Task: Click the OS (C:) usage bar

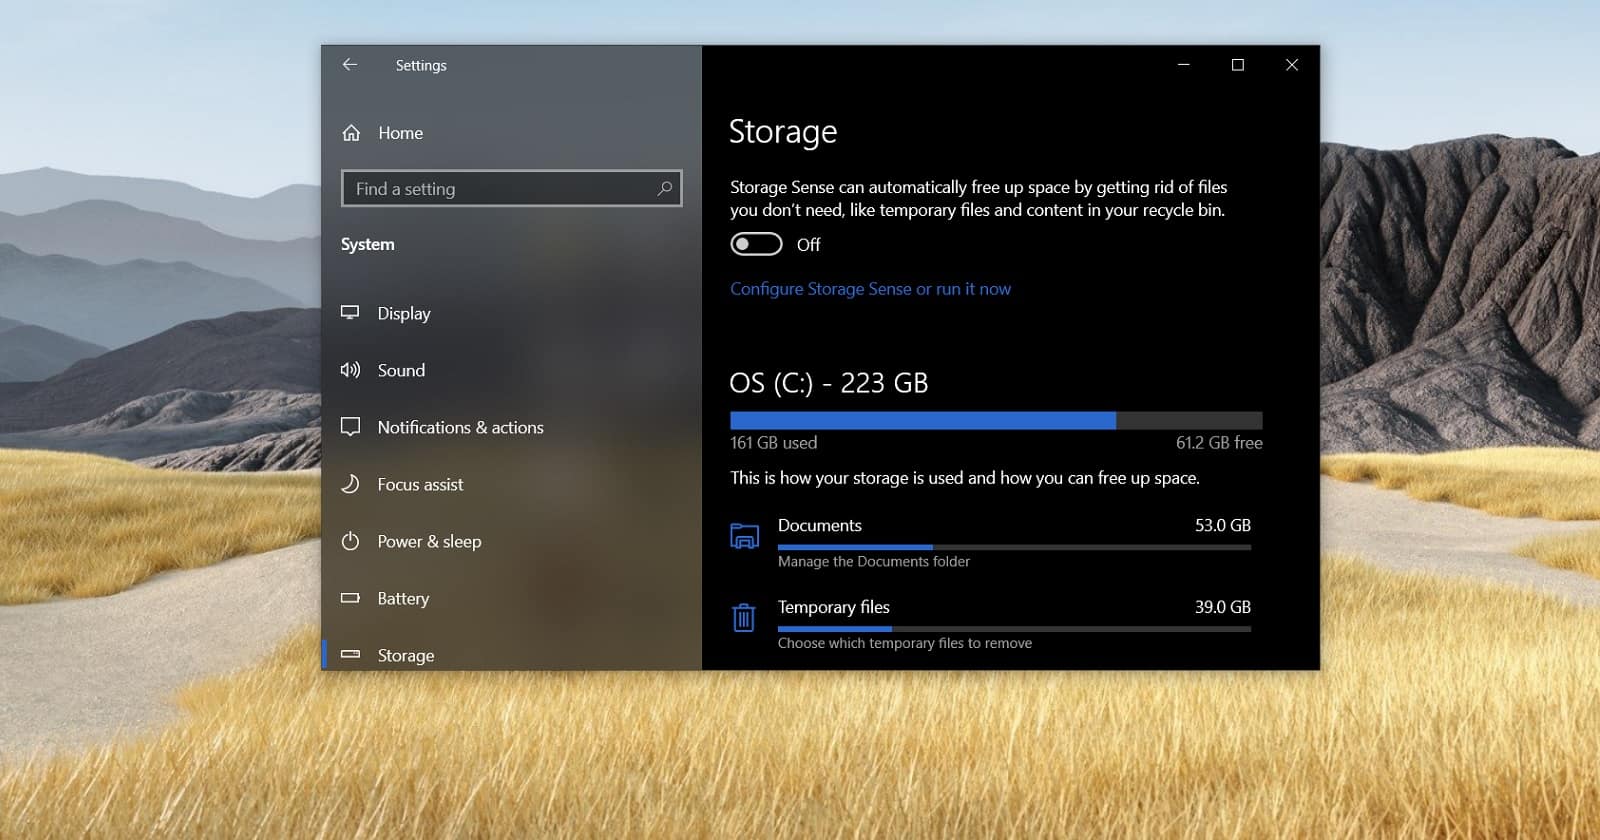Action: pos(996,420)
